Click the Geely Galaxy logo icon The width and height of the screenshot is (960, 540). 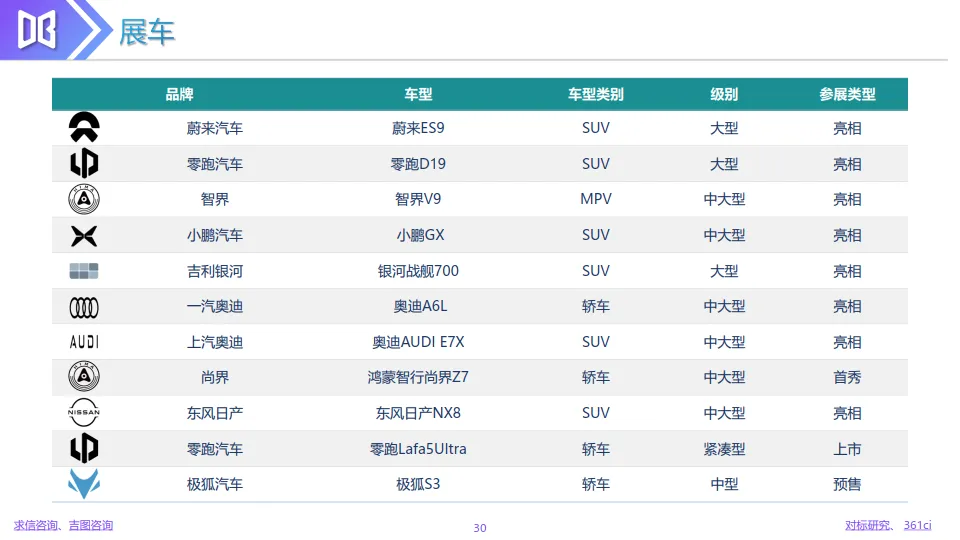coord(84,271)
